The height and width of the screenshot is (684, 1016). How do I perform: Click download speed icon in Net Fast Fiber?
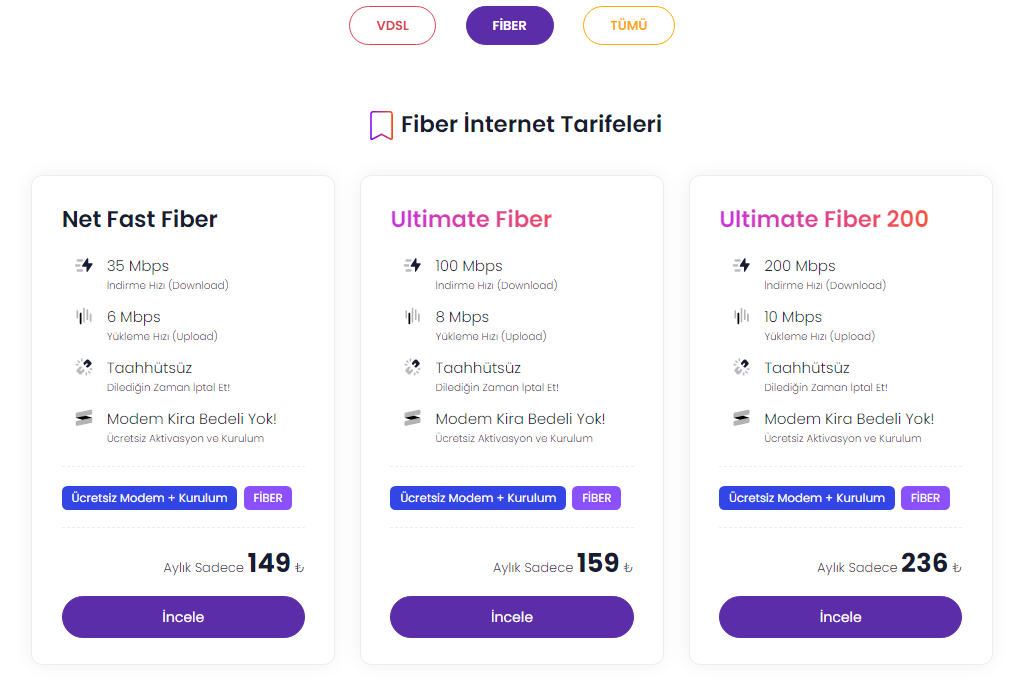pos(84,266)
